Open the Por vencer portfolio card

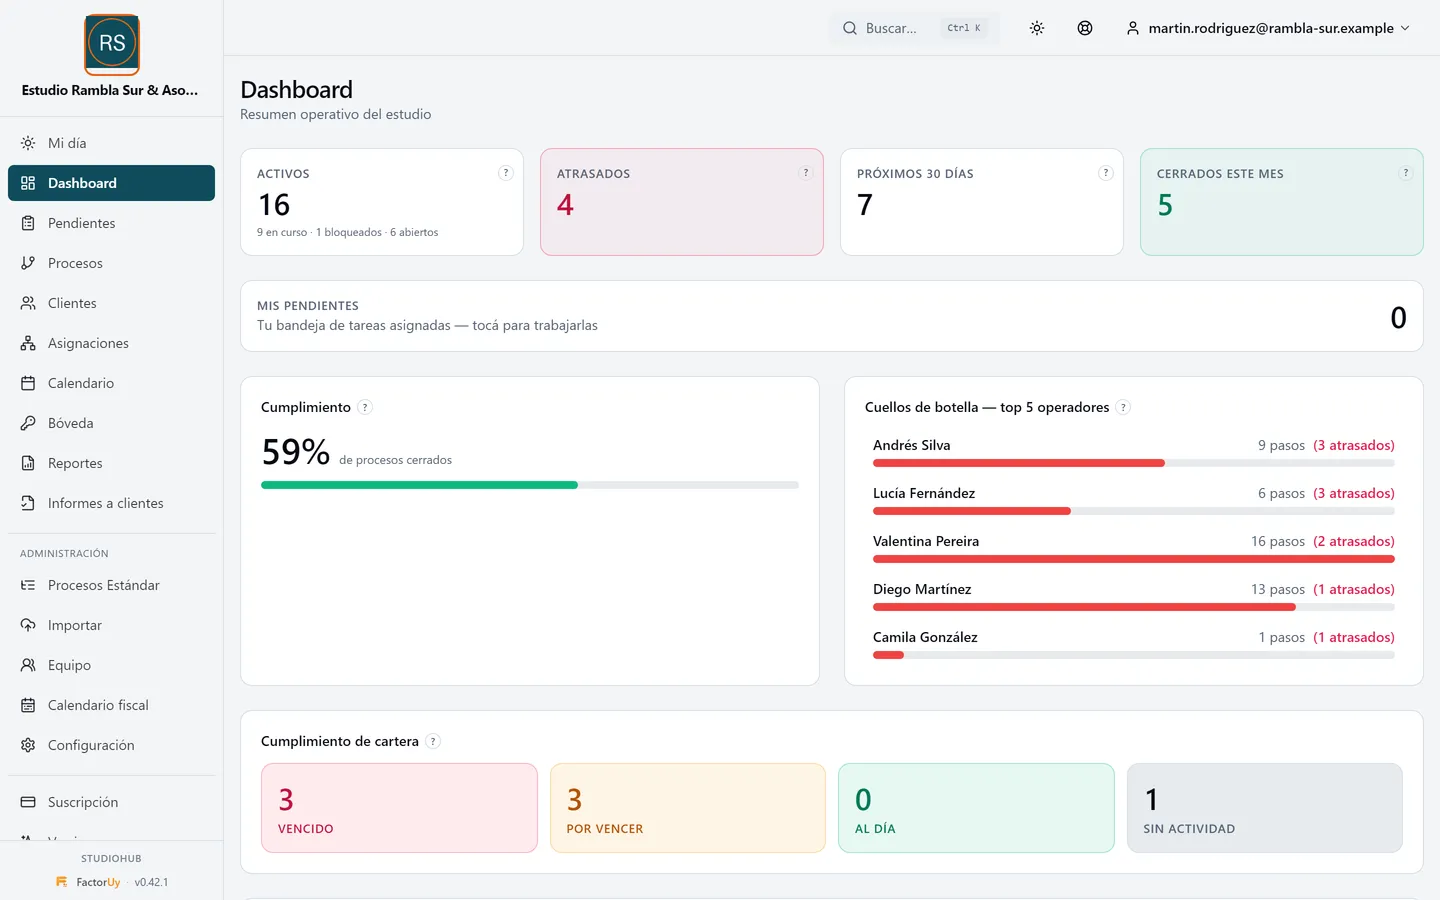click(x=688, y=808)
